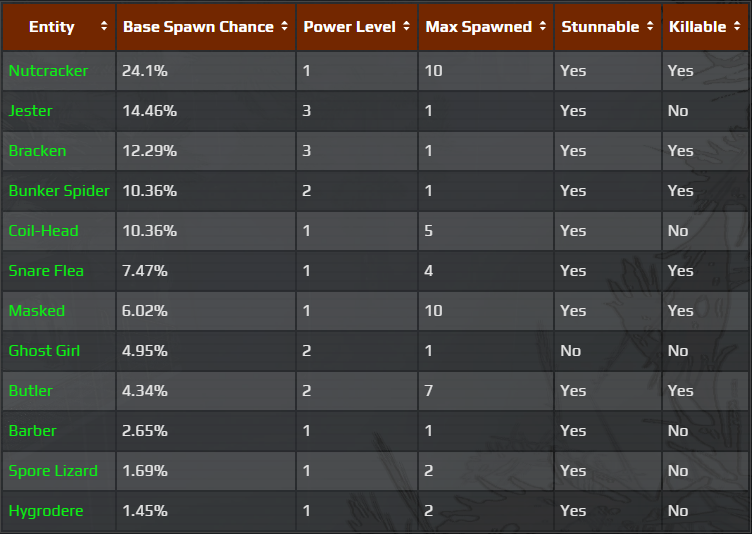
Task: Click the Power Level sort arrows
Action: point(407,27)
